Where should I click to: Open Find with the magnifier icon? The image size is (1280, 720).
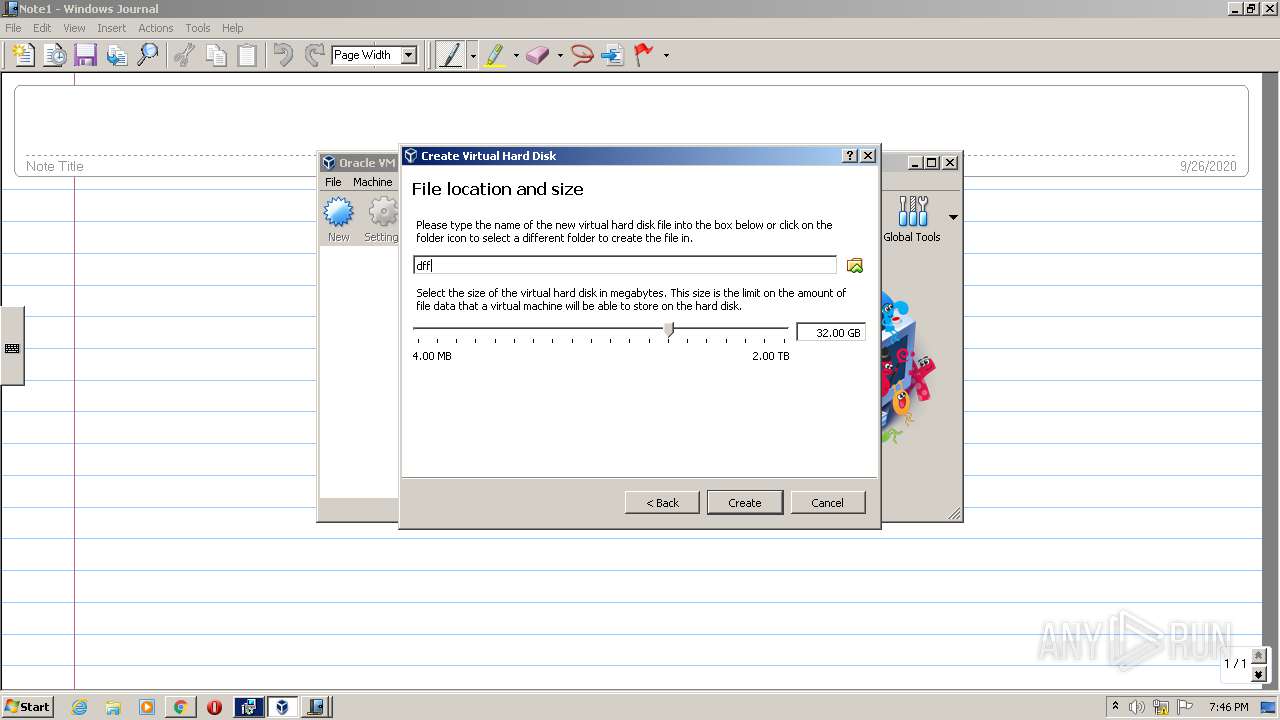coord(148,55)
